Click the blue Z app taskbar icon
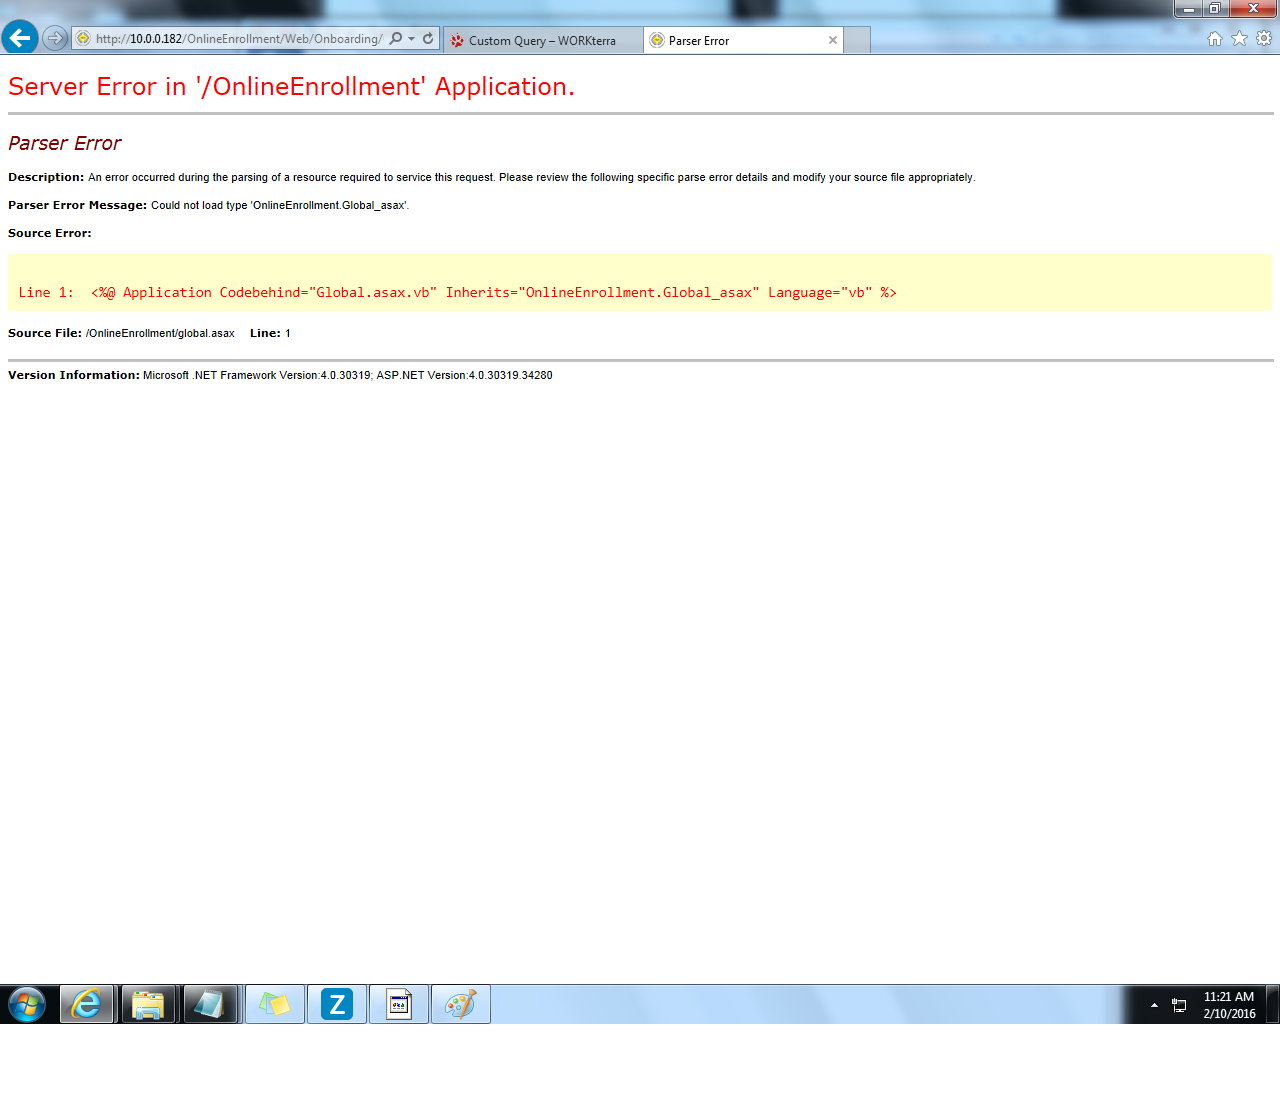The width and height of the screenshot is (1280, 1100). [x=337, y=1004]
